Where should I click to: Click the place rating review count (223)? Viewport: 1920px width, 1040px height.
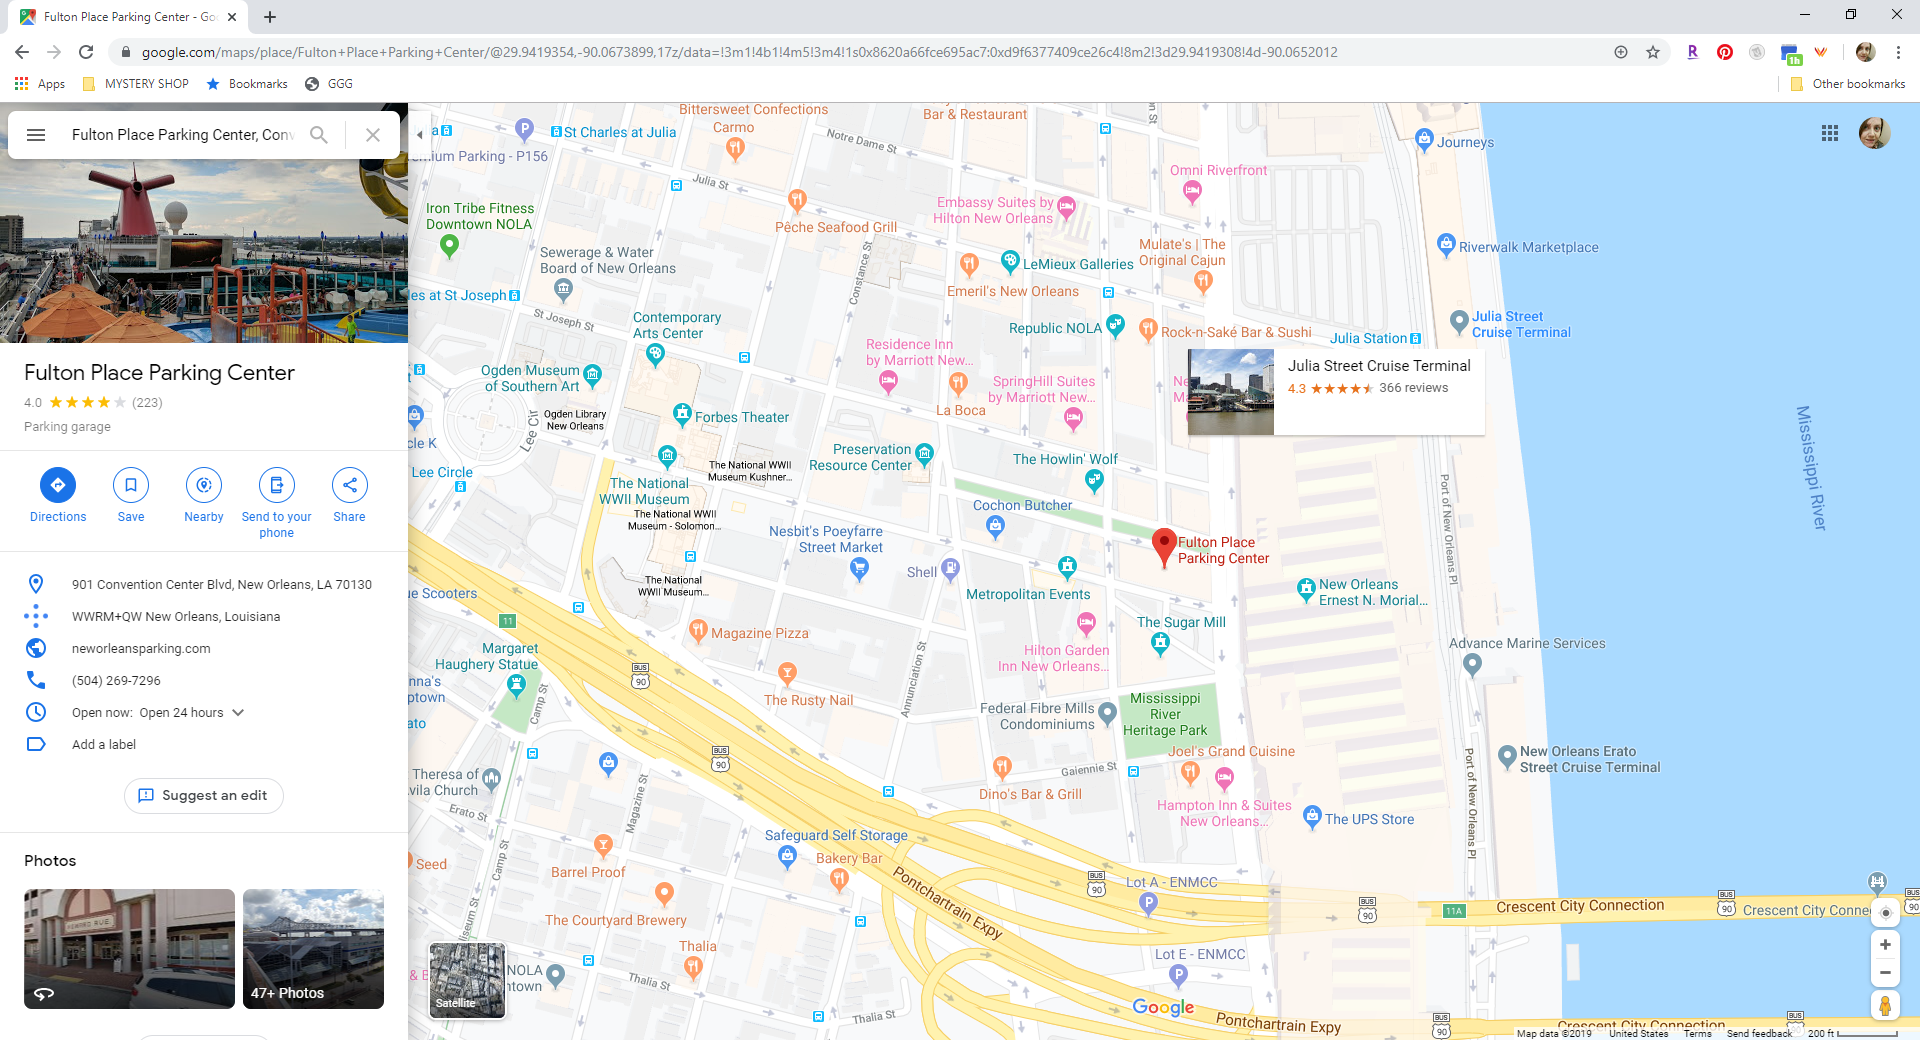point(147,403)
